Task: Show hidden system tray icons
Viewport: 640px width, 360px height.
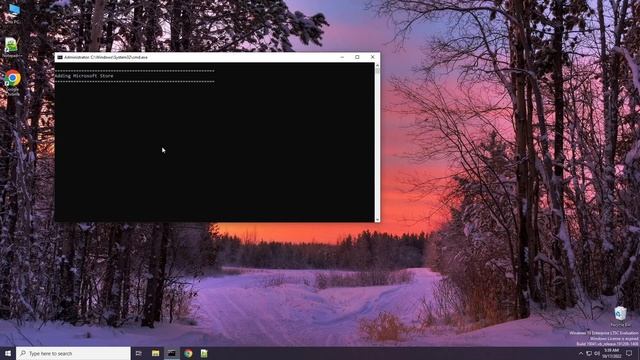Action: (581, 353)
